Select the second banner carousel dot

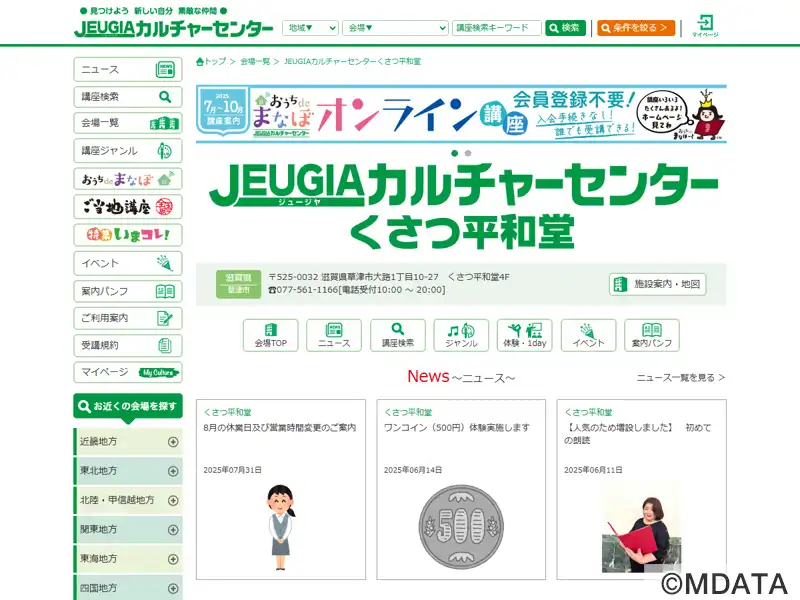(468, 153)
